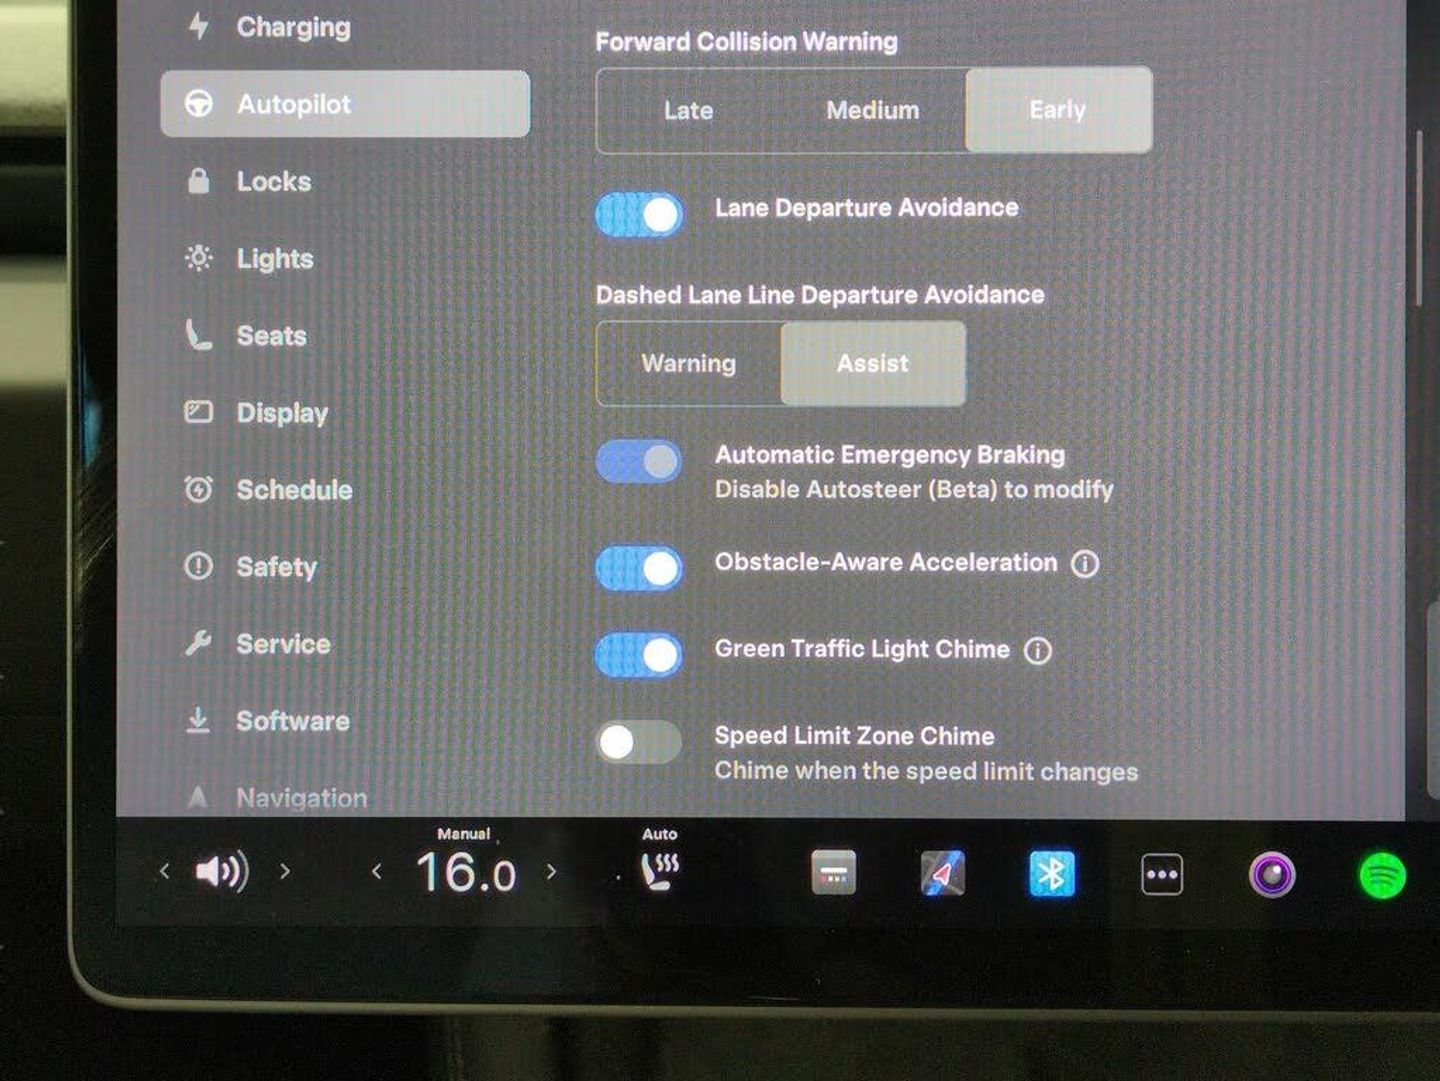The width and height of the screenshot is (1440, 1081).
Task: Open the Locks settings menu
Action: pos(273,182)
